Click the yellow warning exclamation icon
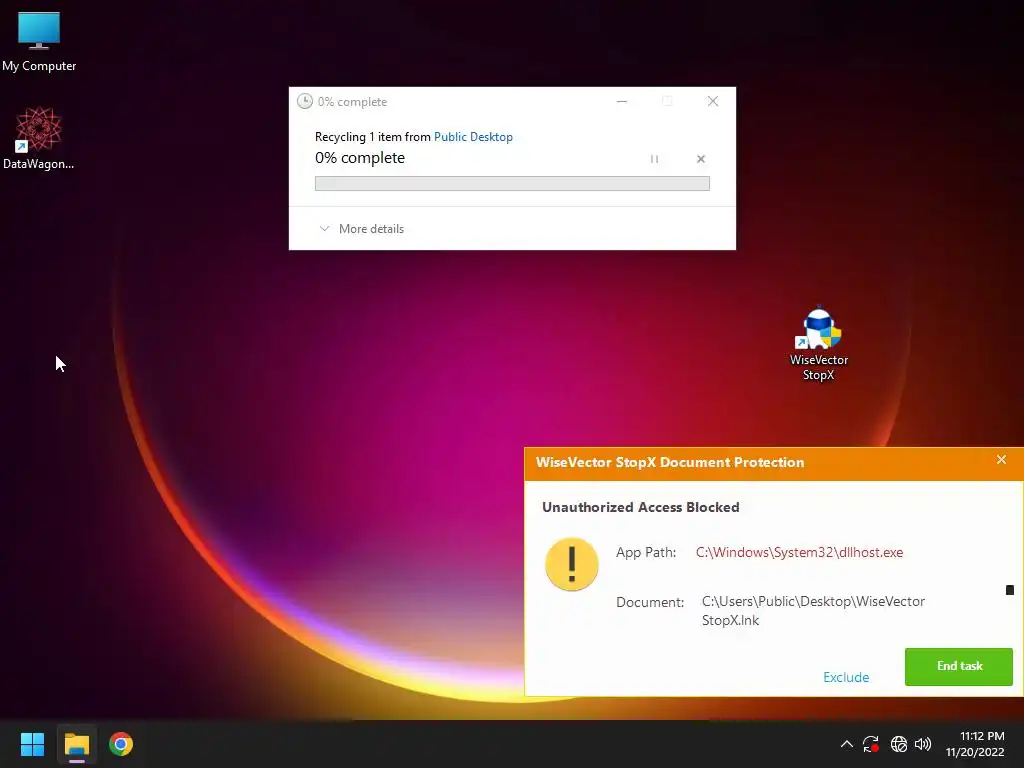This screenshot has height=768, width=1024. pos(571,564)
